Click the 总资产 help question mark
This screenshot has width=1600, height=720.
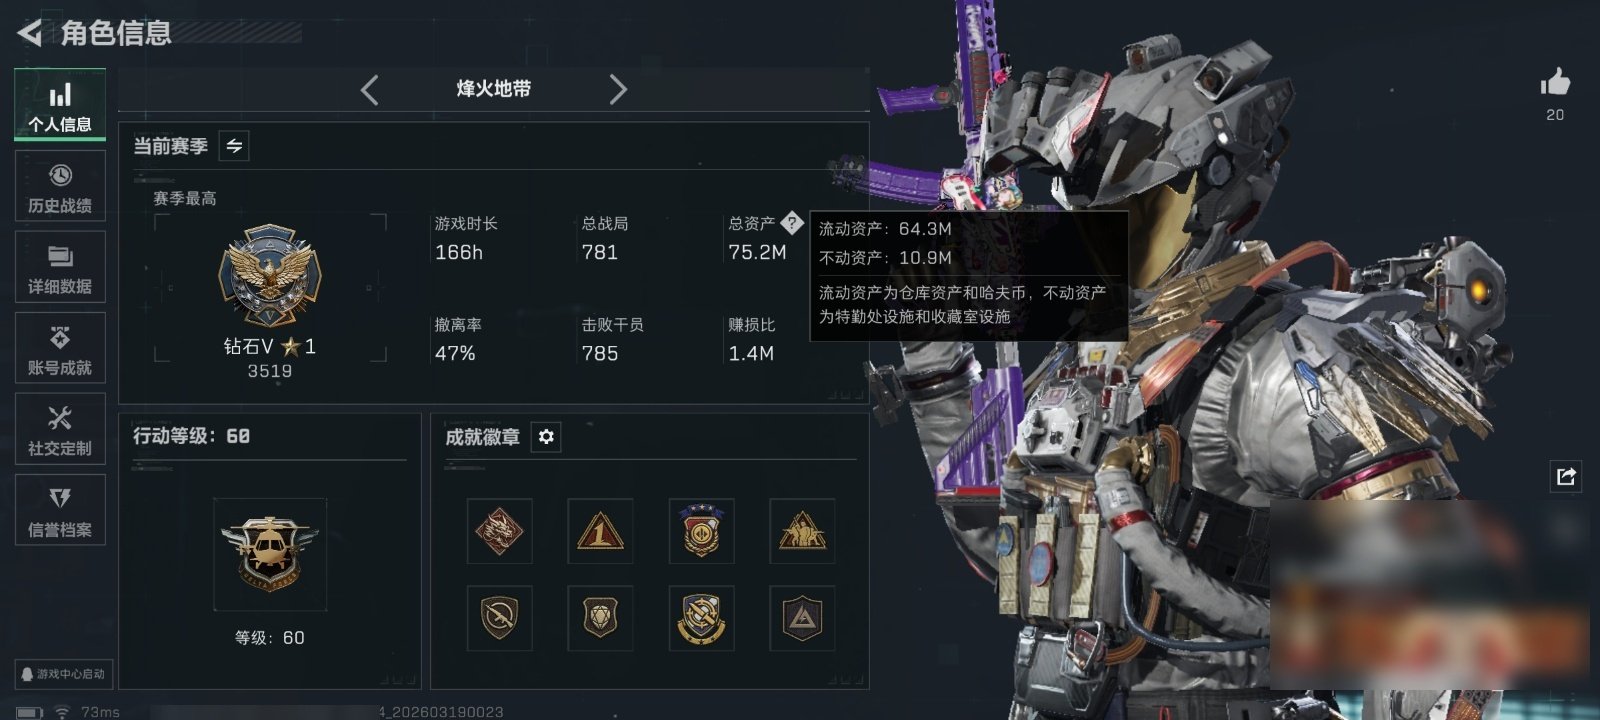[x=791, y=222]
